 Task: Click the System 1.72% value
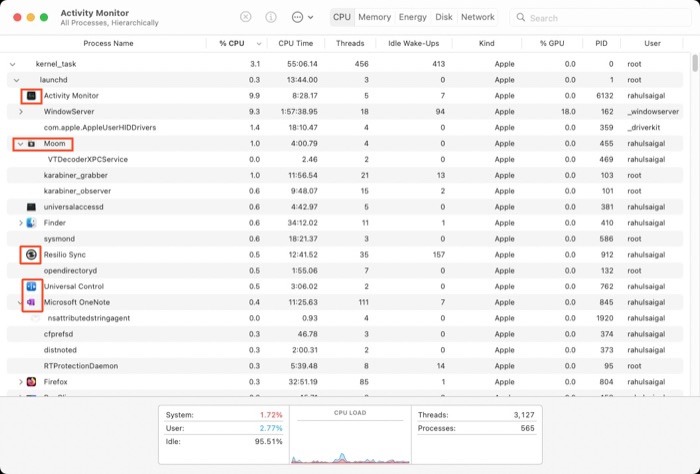pos(271,415)
